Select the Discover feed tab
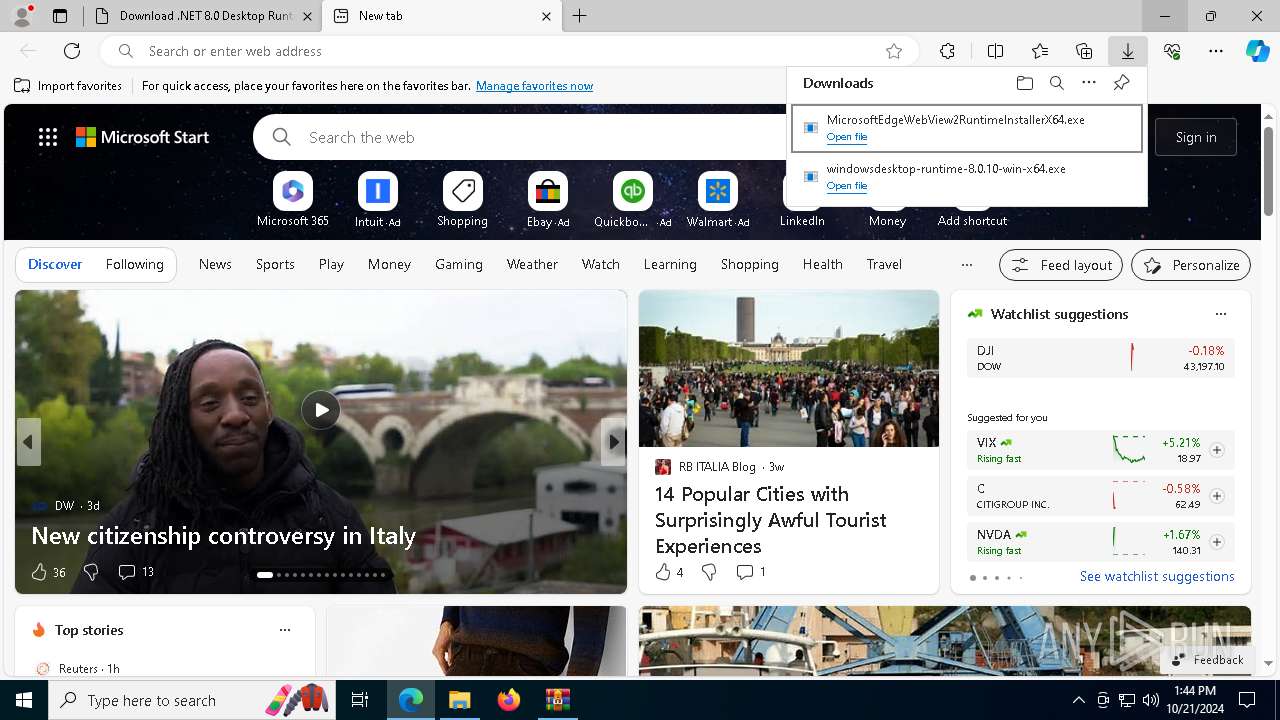The width and height of the screenshot is (1280, 720). tap(55, 264)
